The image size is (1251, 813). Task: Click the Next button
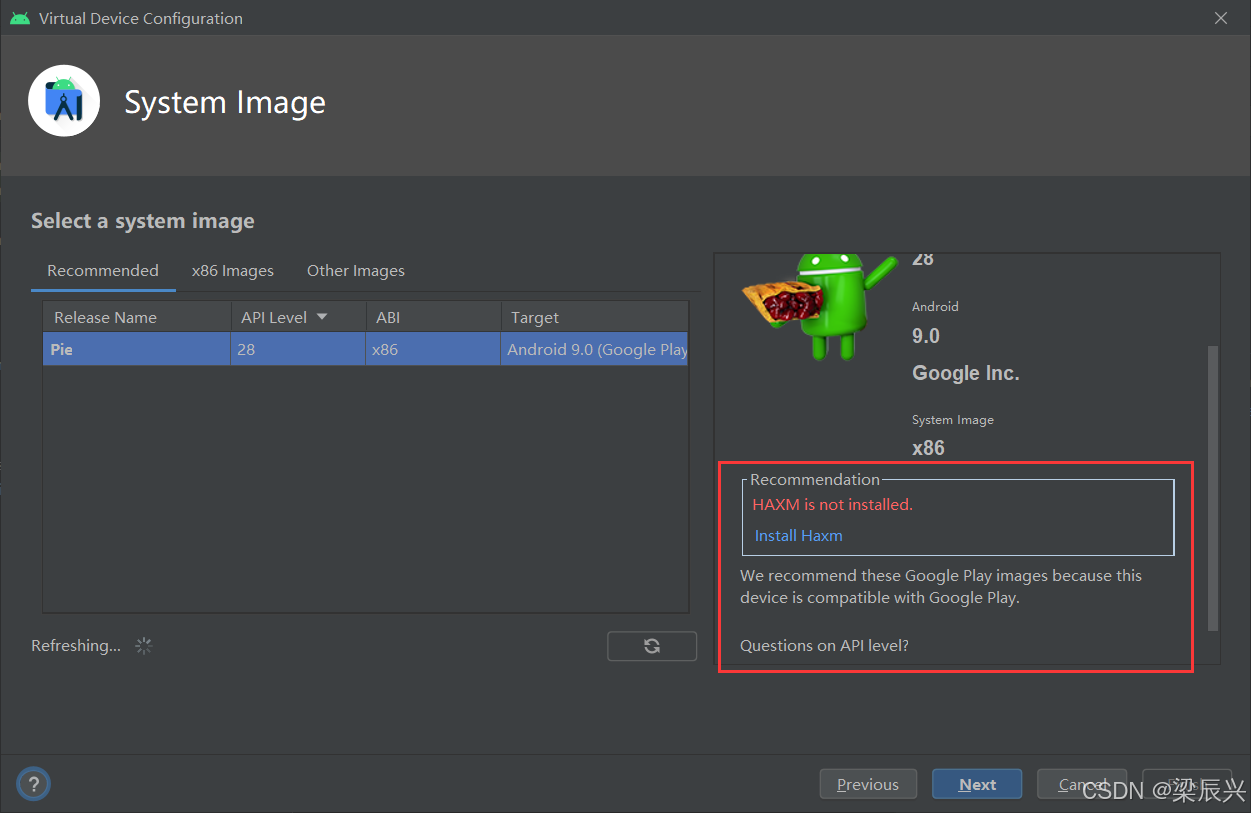pos(977,784)
